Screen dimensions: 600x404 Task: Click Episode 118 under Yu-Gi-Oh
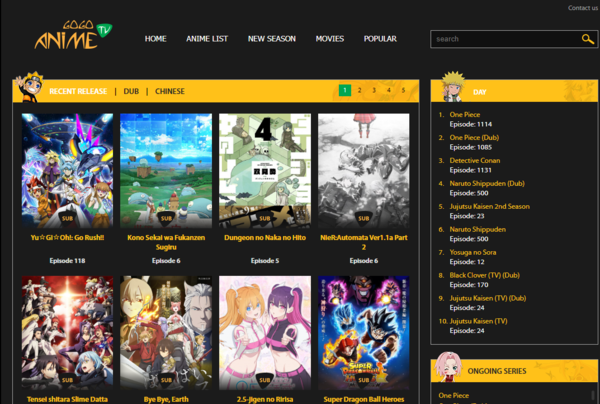pyautogui.click(x=67, y=261)
